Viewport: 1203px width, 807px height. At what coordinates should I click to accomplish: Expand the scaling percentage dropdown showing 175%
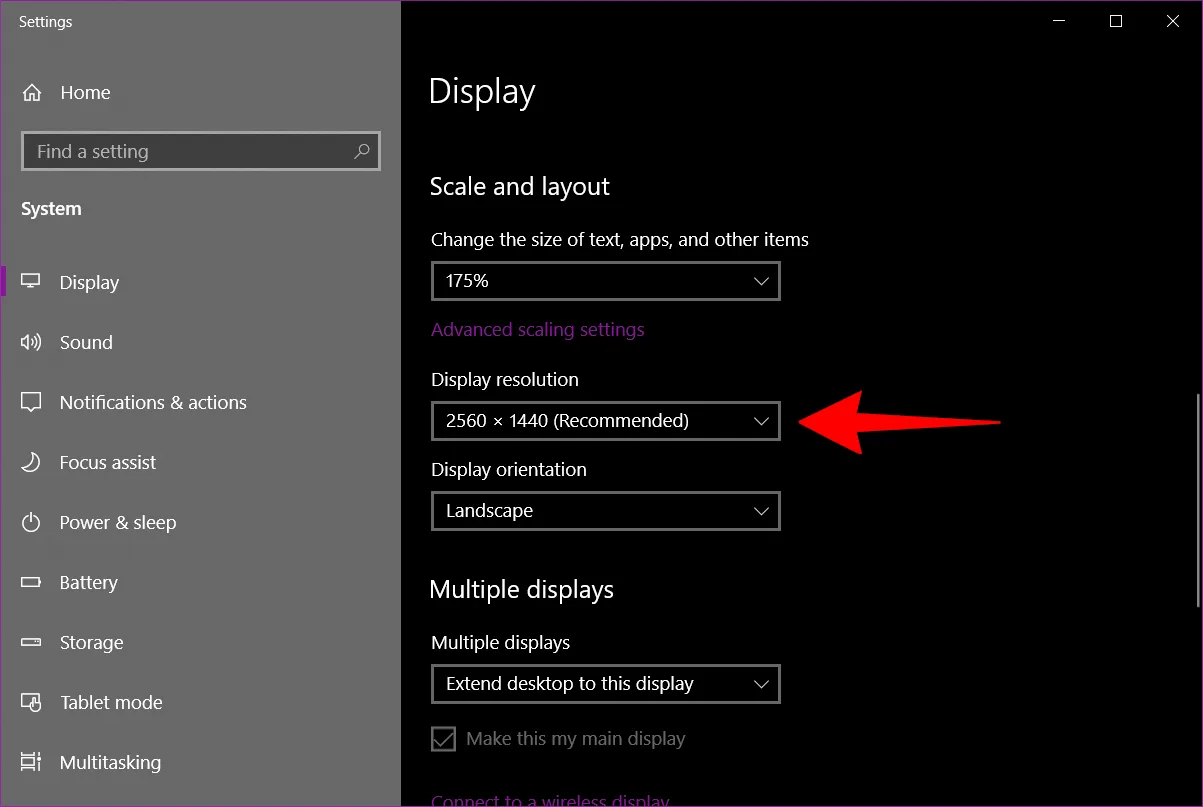click(605, 281)
